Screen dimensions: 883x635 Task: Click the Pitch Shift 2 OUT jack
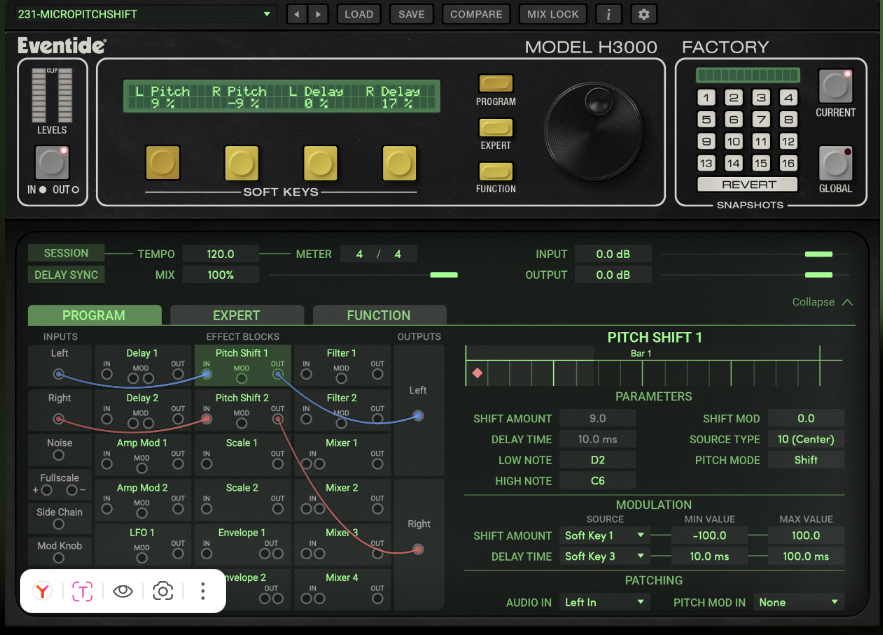[278, 419]
